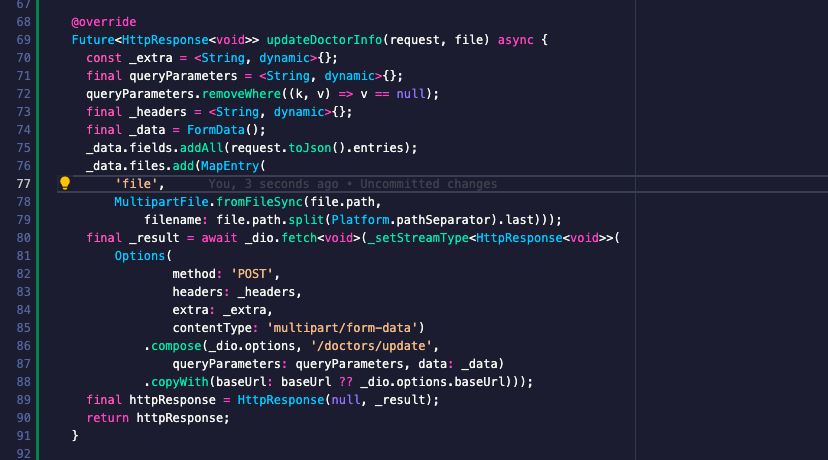Click fromFileSync on line 78

(259, 202)
